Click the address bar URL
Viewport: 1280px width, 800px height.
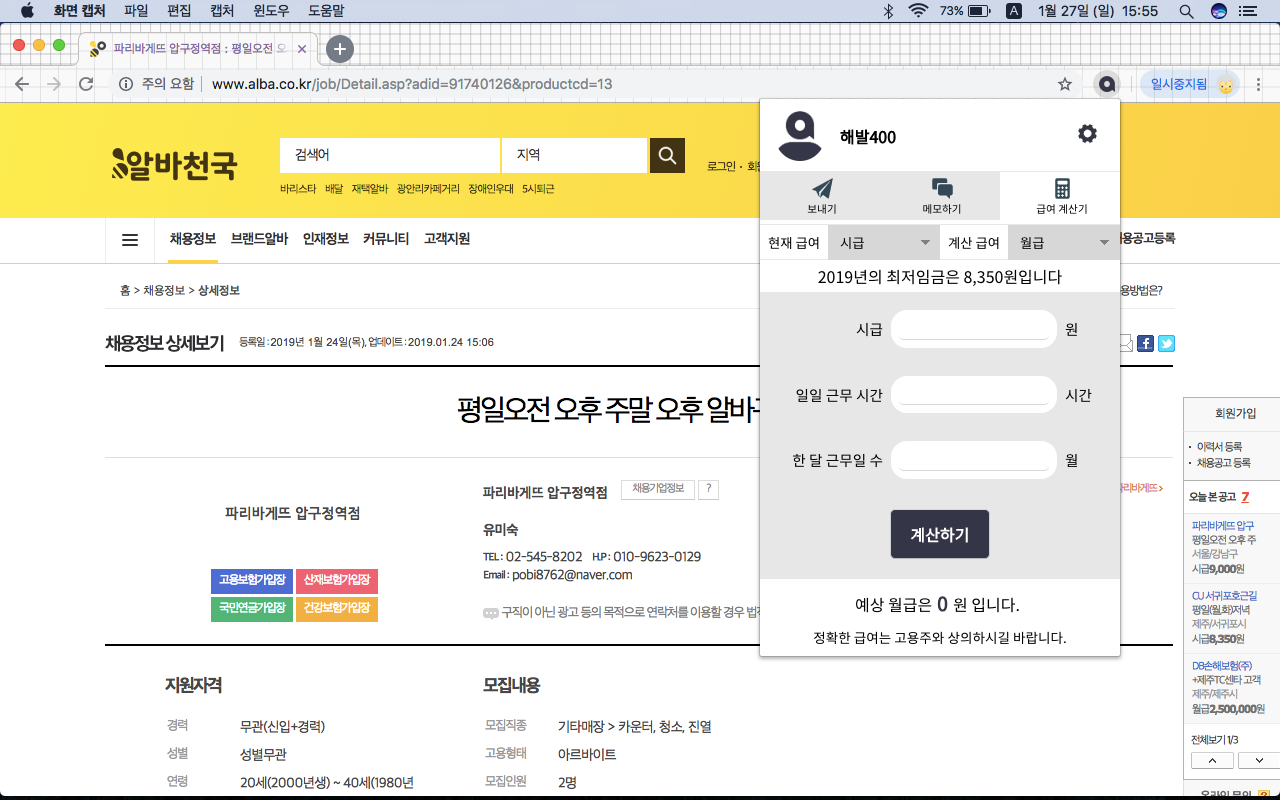412,84
